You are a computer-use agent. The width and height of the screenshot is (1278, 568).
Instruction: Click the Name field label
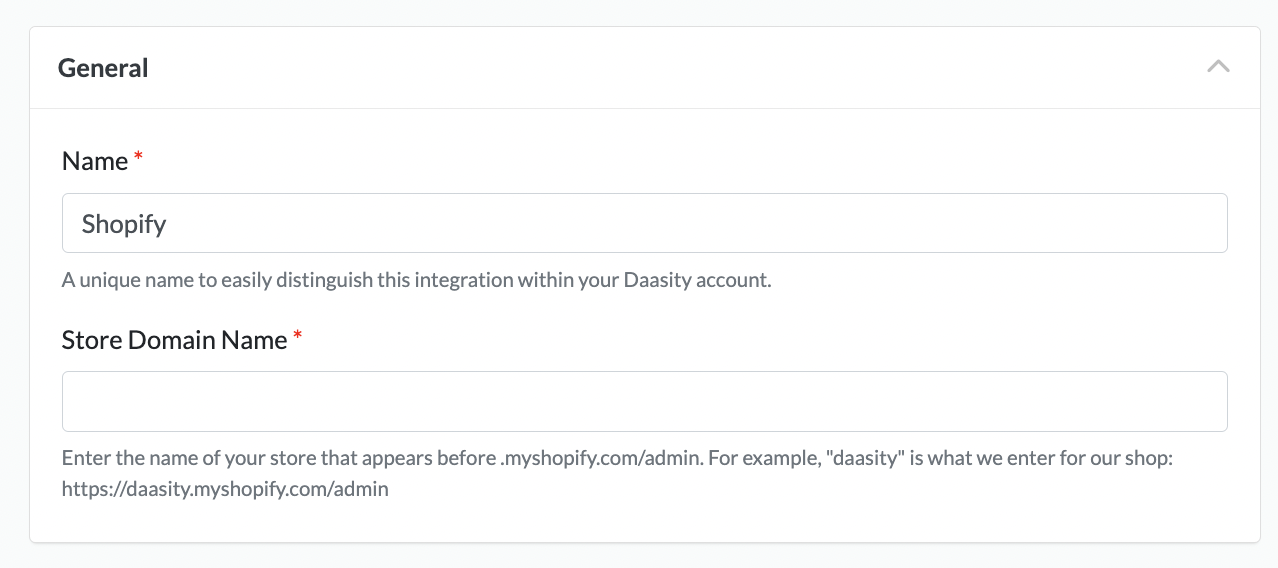pos(95,161)
